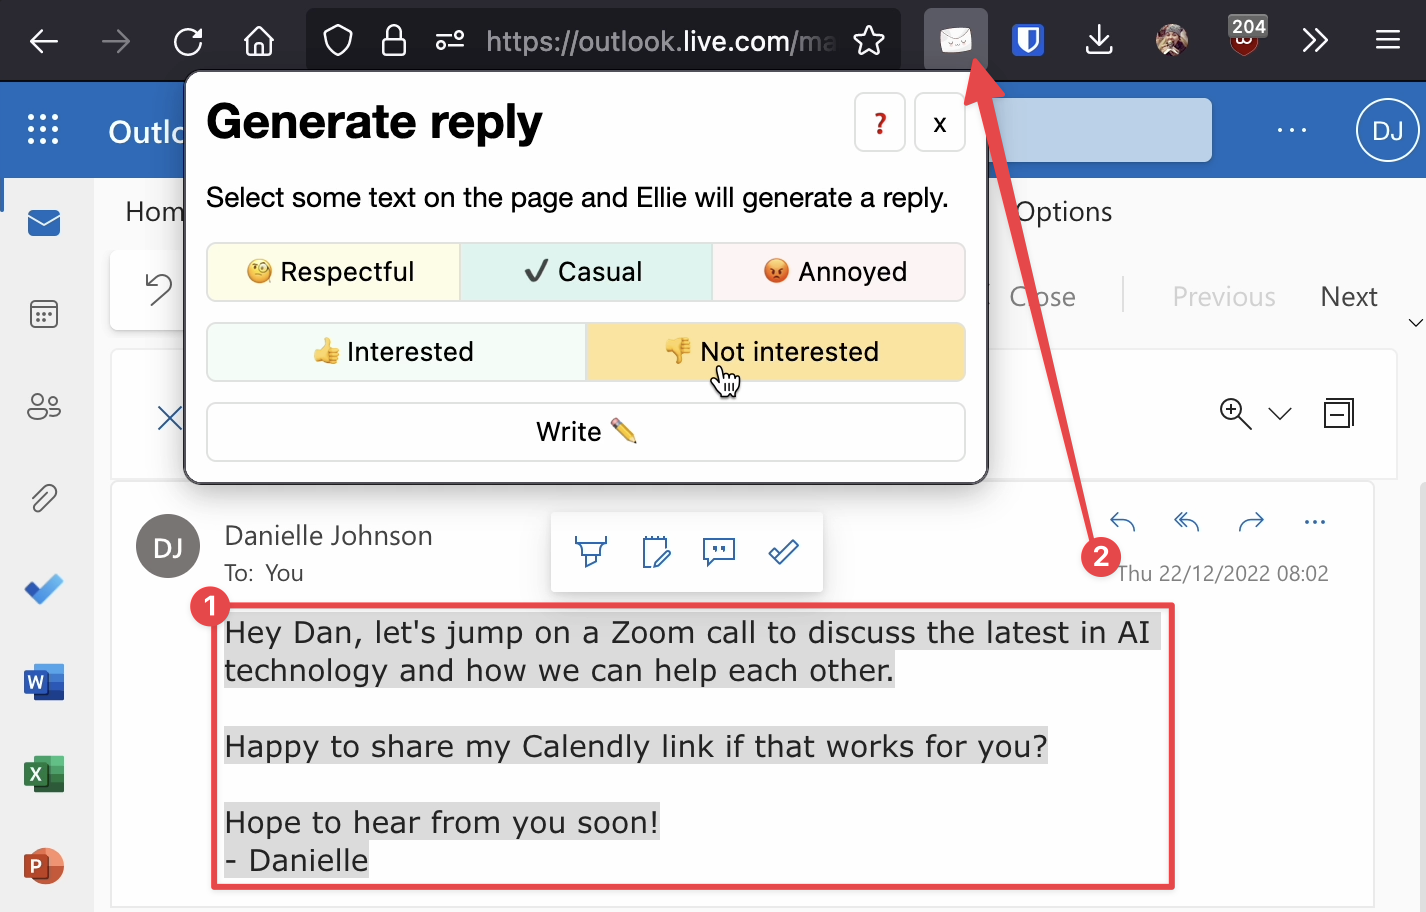Open Firefox hamburger menu
The height and width of the screenshot is (912, 1426).
pos(1387,40)
